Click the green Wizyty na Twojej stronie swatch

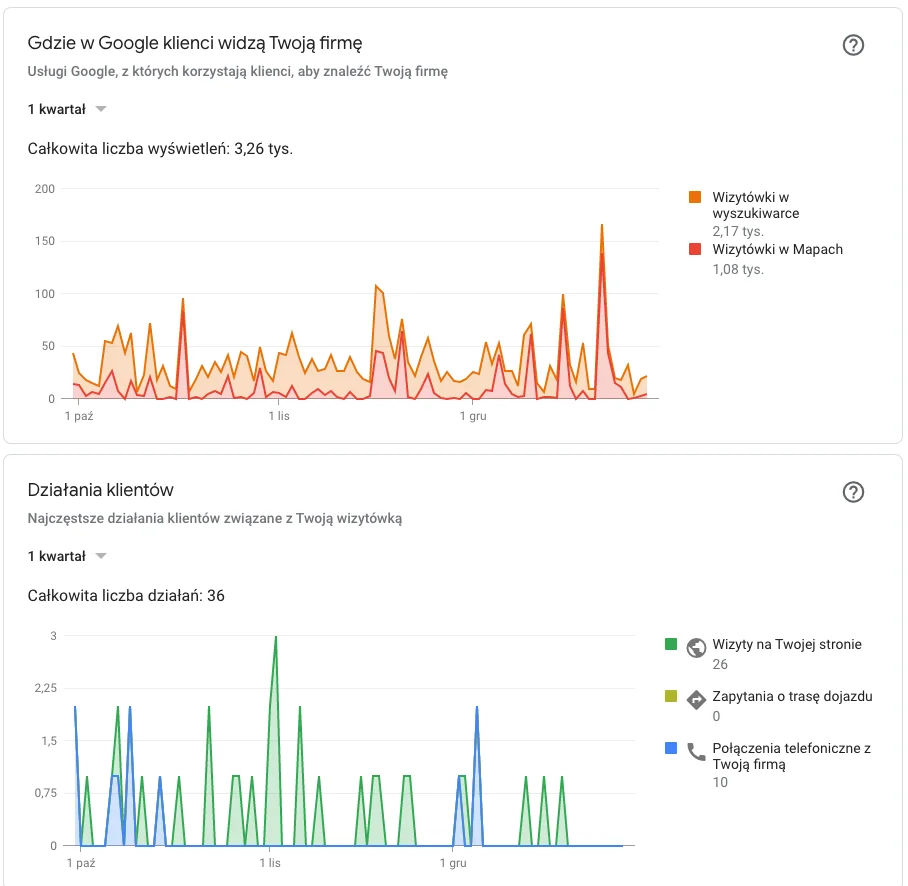click(671, 645)
